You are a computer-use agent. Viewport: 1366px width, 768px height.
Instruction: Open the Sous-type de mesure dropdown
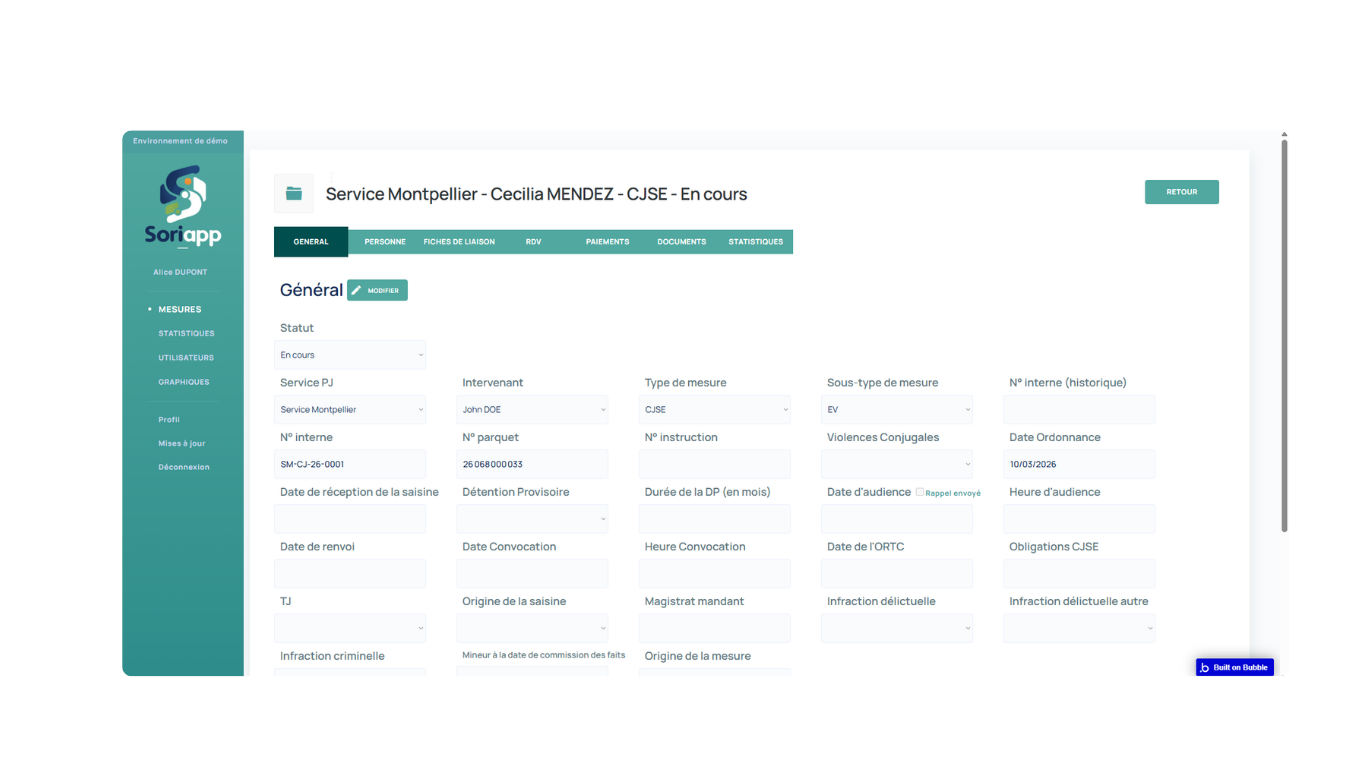[x=897, y=409]
